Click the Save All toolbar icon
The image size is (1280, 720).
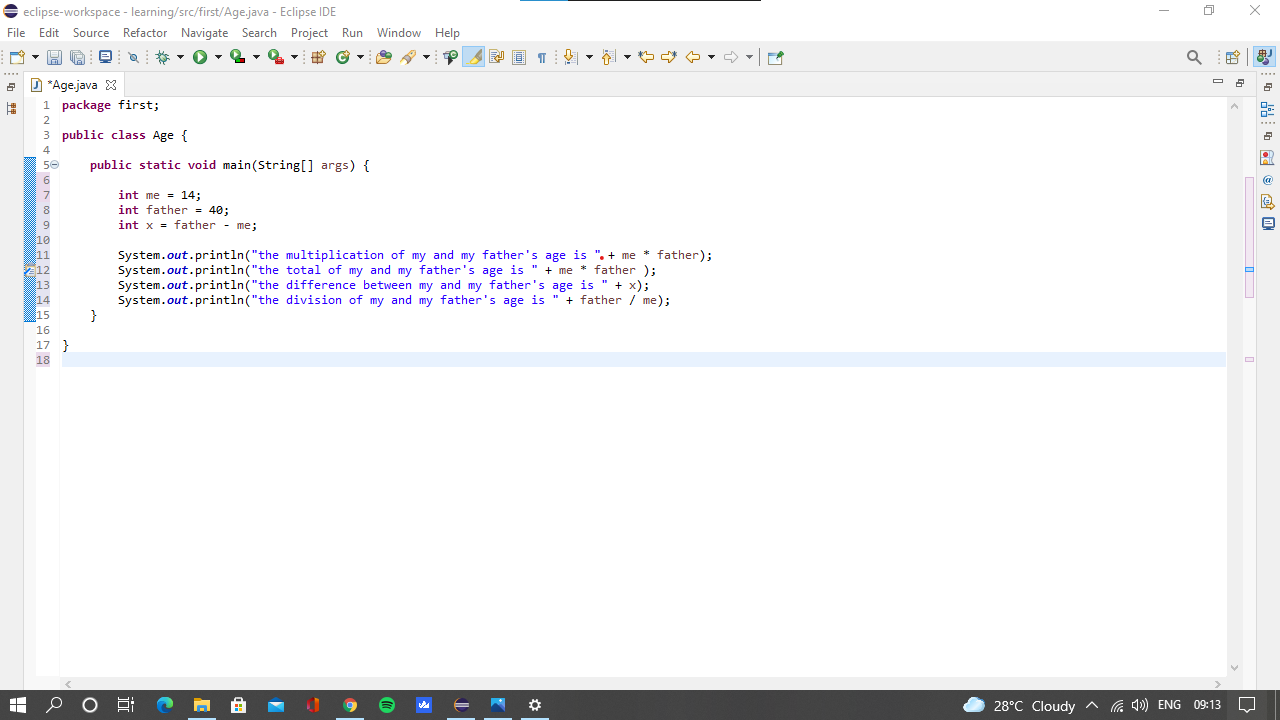pyautogui.click(x=77, y=57)
